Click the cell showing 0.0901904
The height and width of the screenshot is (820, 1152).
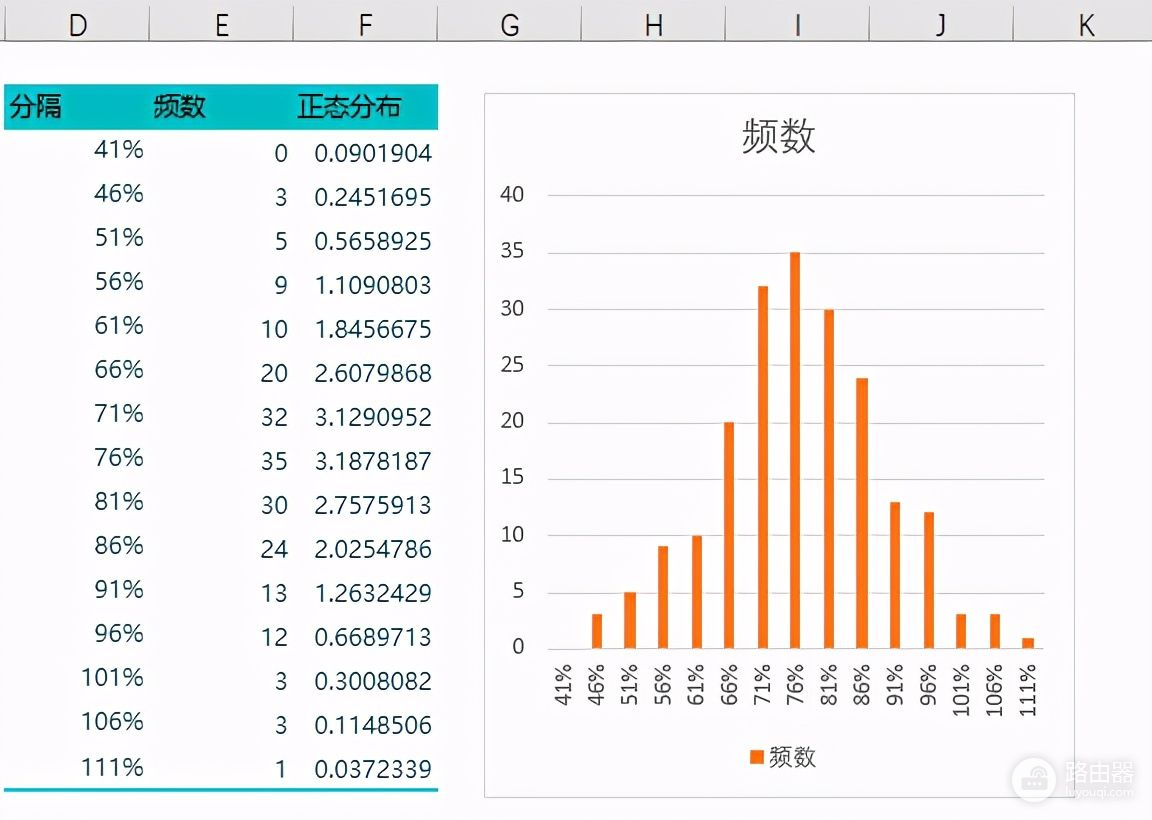tap(373, 153)
